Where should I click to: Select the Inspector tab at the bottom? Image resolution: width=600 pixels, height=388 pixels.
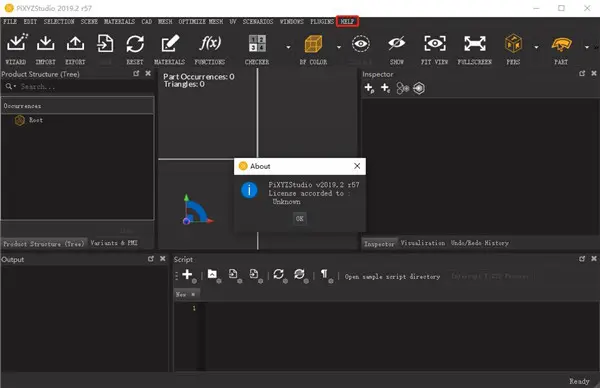pos(379,244)
